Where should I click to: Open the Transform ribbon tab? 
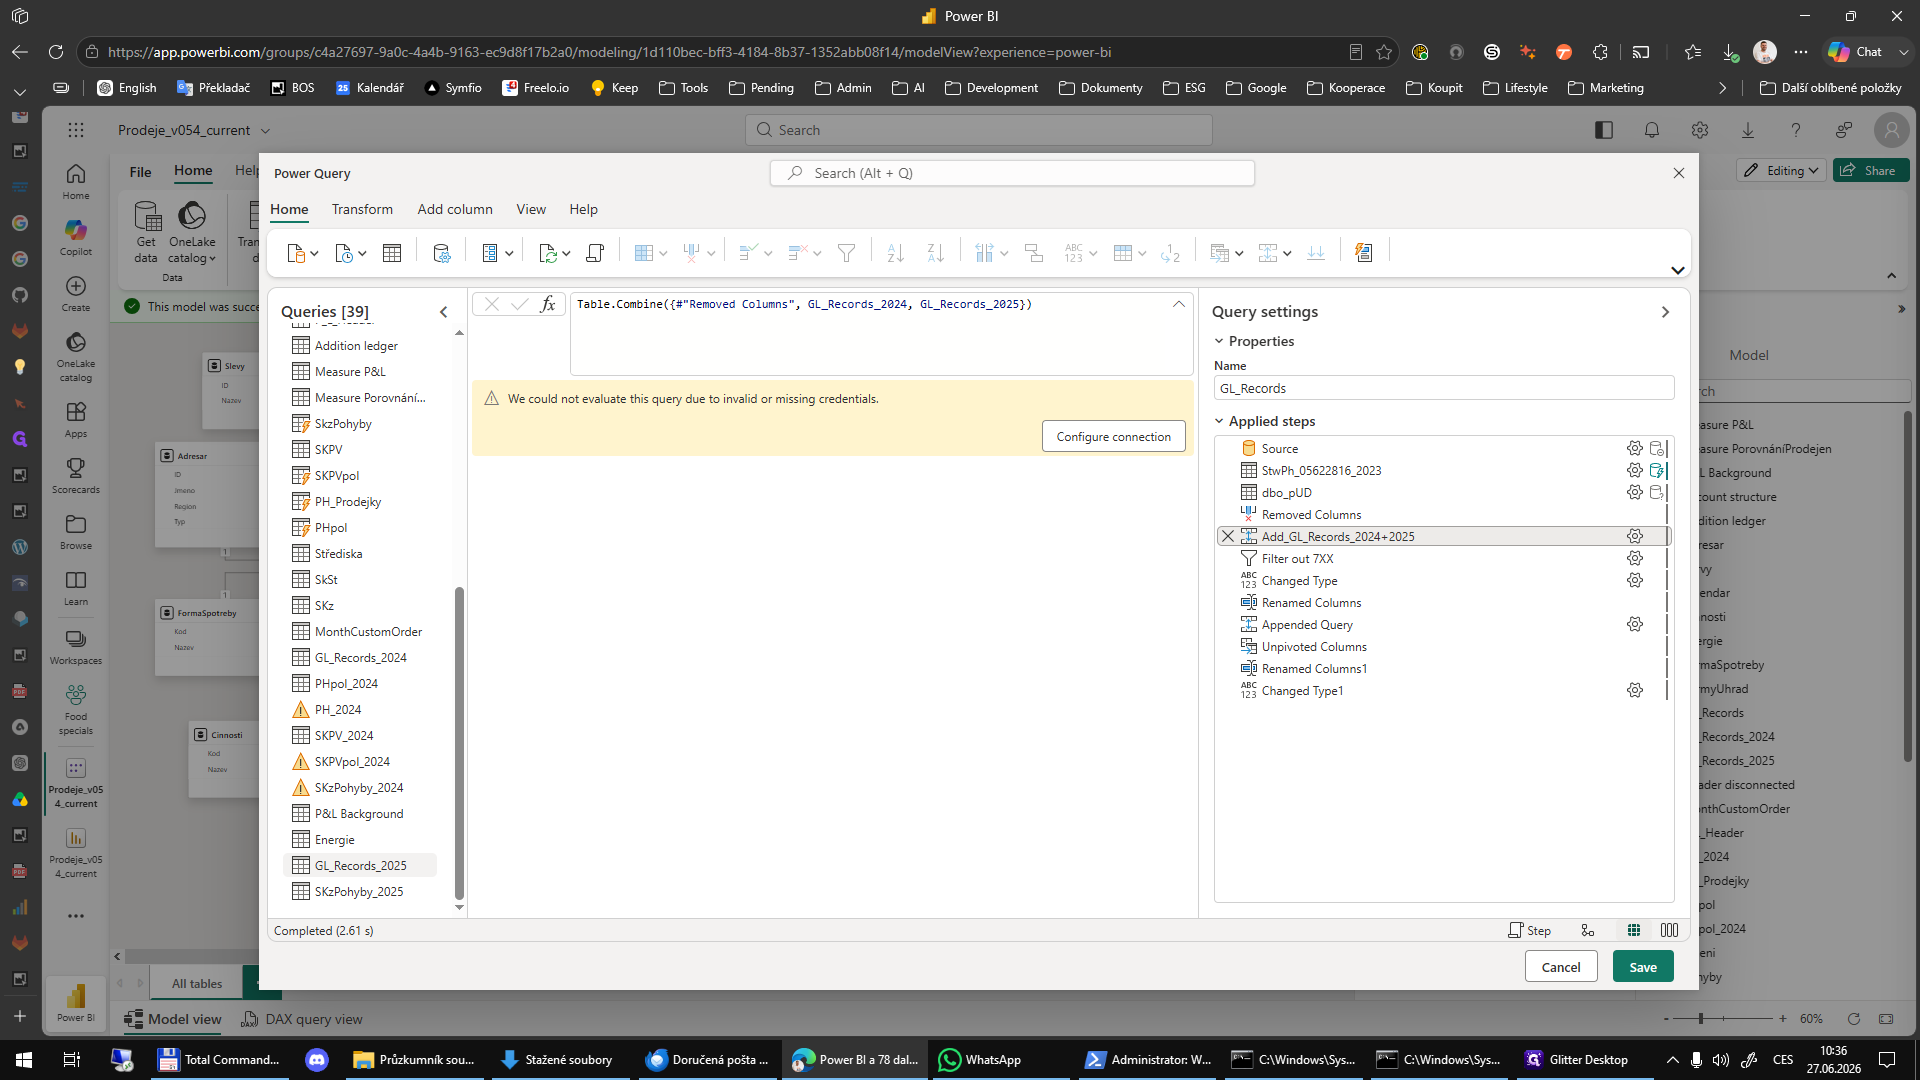[362, 209]
